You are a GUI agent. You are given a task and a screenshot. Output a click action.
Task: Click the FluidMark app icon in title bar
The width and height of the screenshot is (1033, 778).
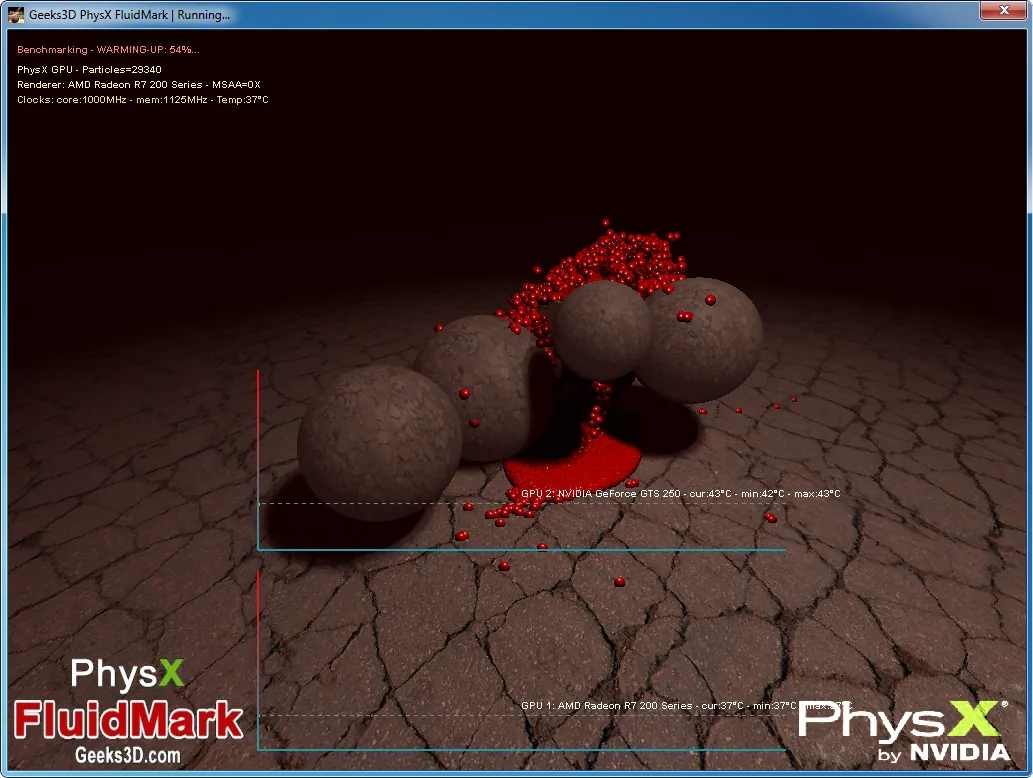[x=16, y=15]
